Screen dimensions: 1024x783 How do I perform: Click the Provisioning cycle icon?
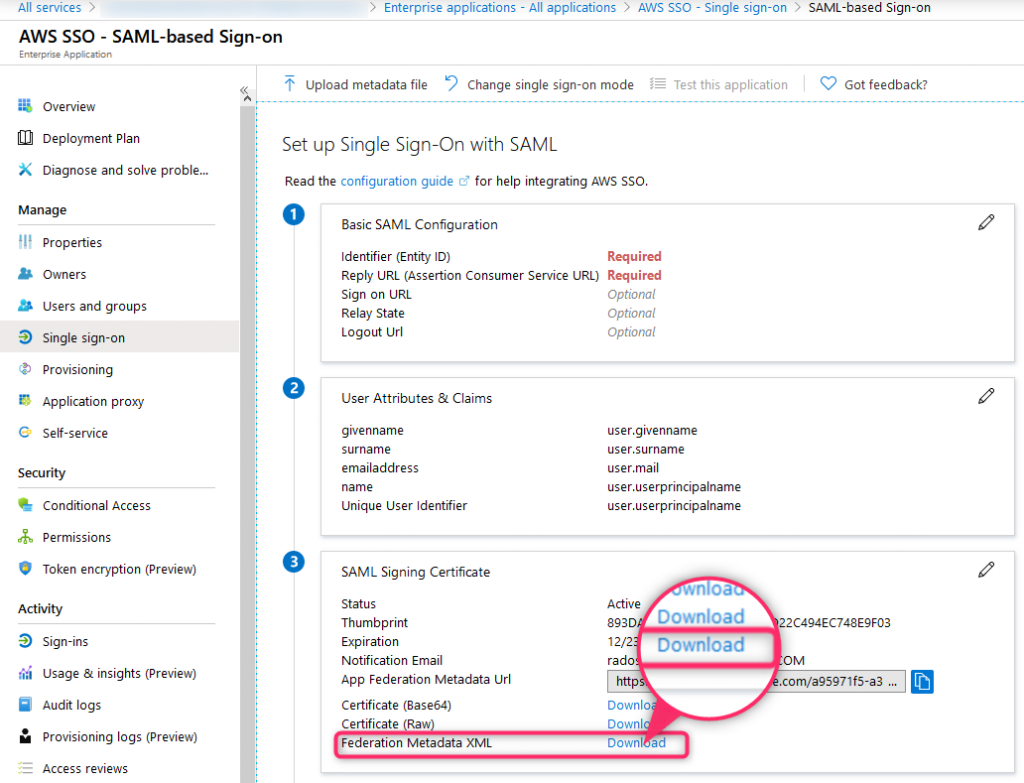click(25, 369)
